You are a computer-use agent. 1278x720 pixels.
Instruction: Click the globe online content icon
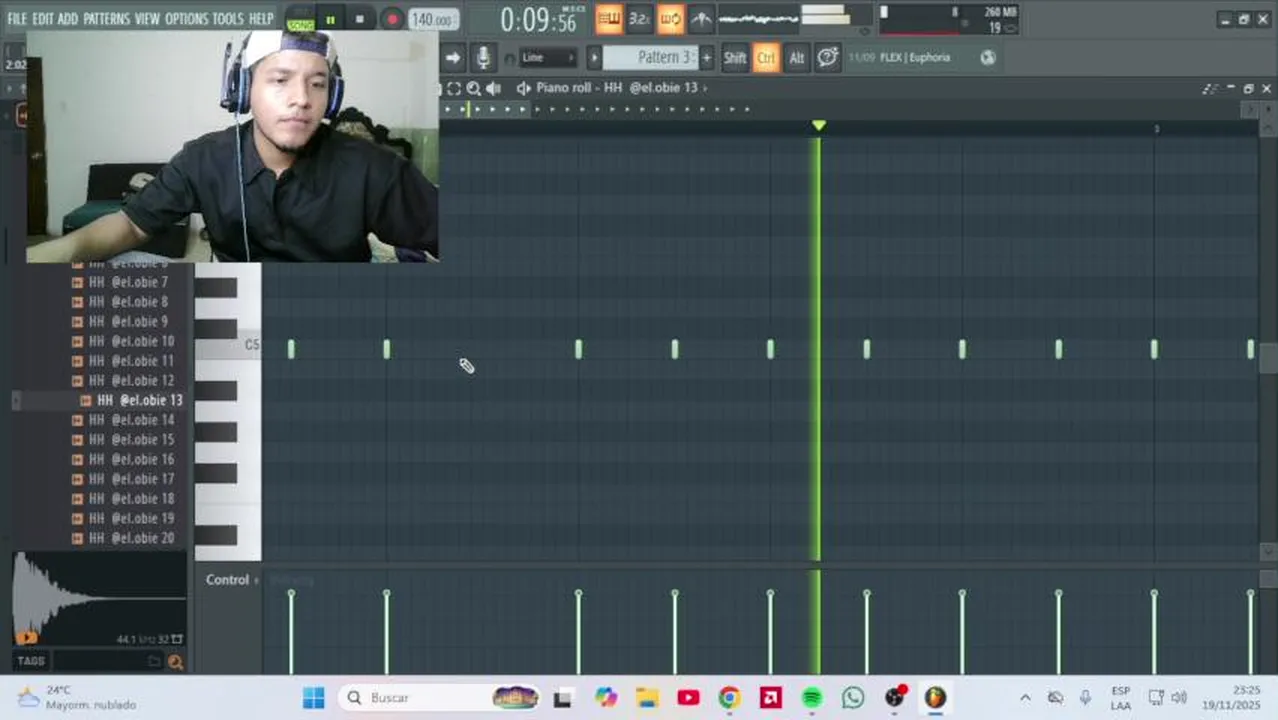[x=988, y=58]
